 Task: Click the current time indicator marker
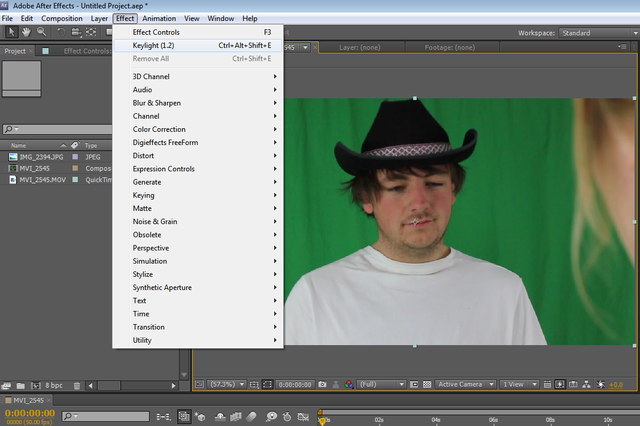click(x=322, y=421)
